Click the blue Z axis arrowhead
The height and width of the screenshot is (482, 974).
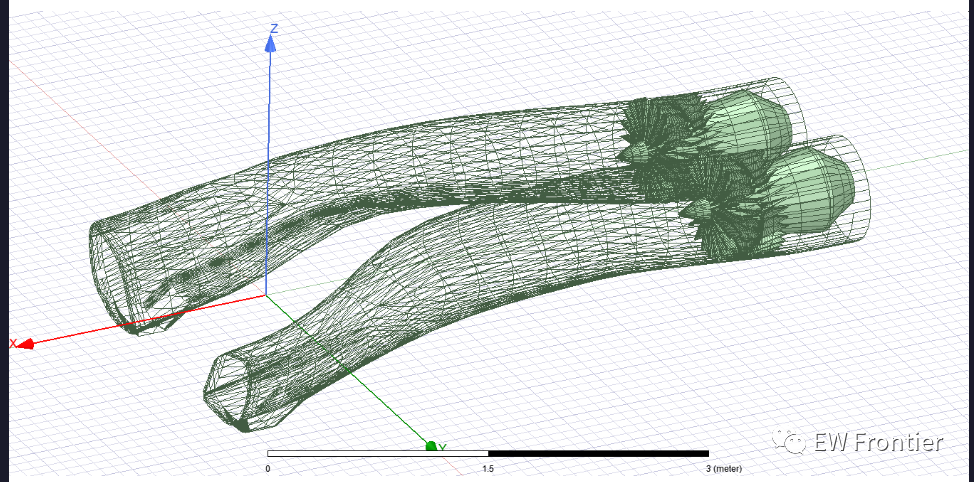pos(270,43)
